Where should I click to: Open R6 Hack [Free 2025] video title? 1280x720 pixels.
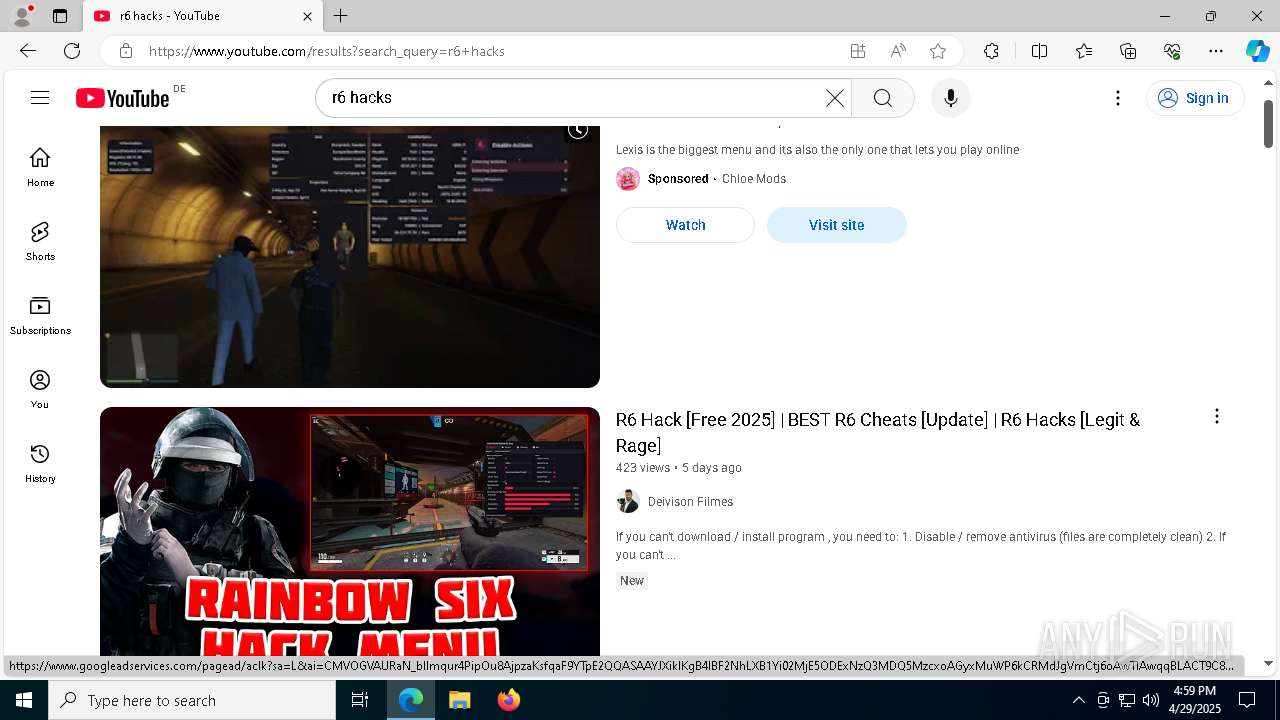878,432
